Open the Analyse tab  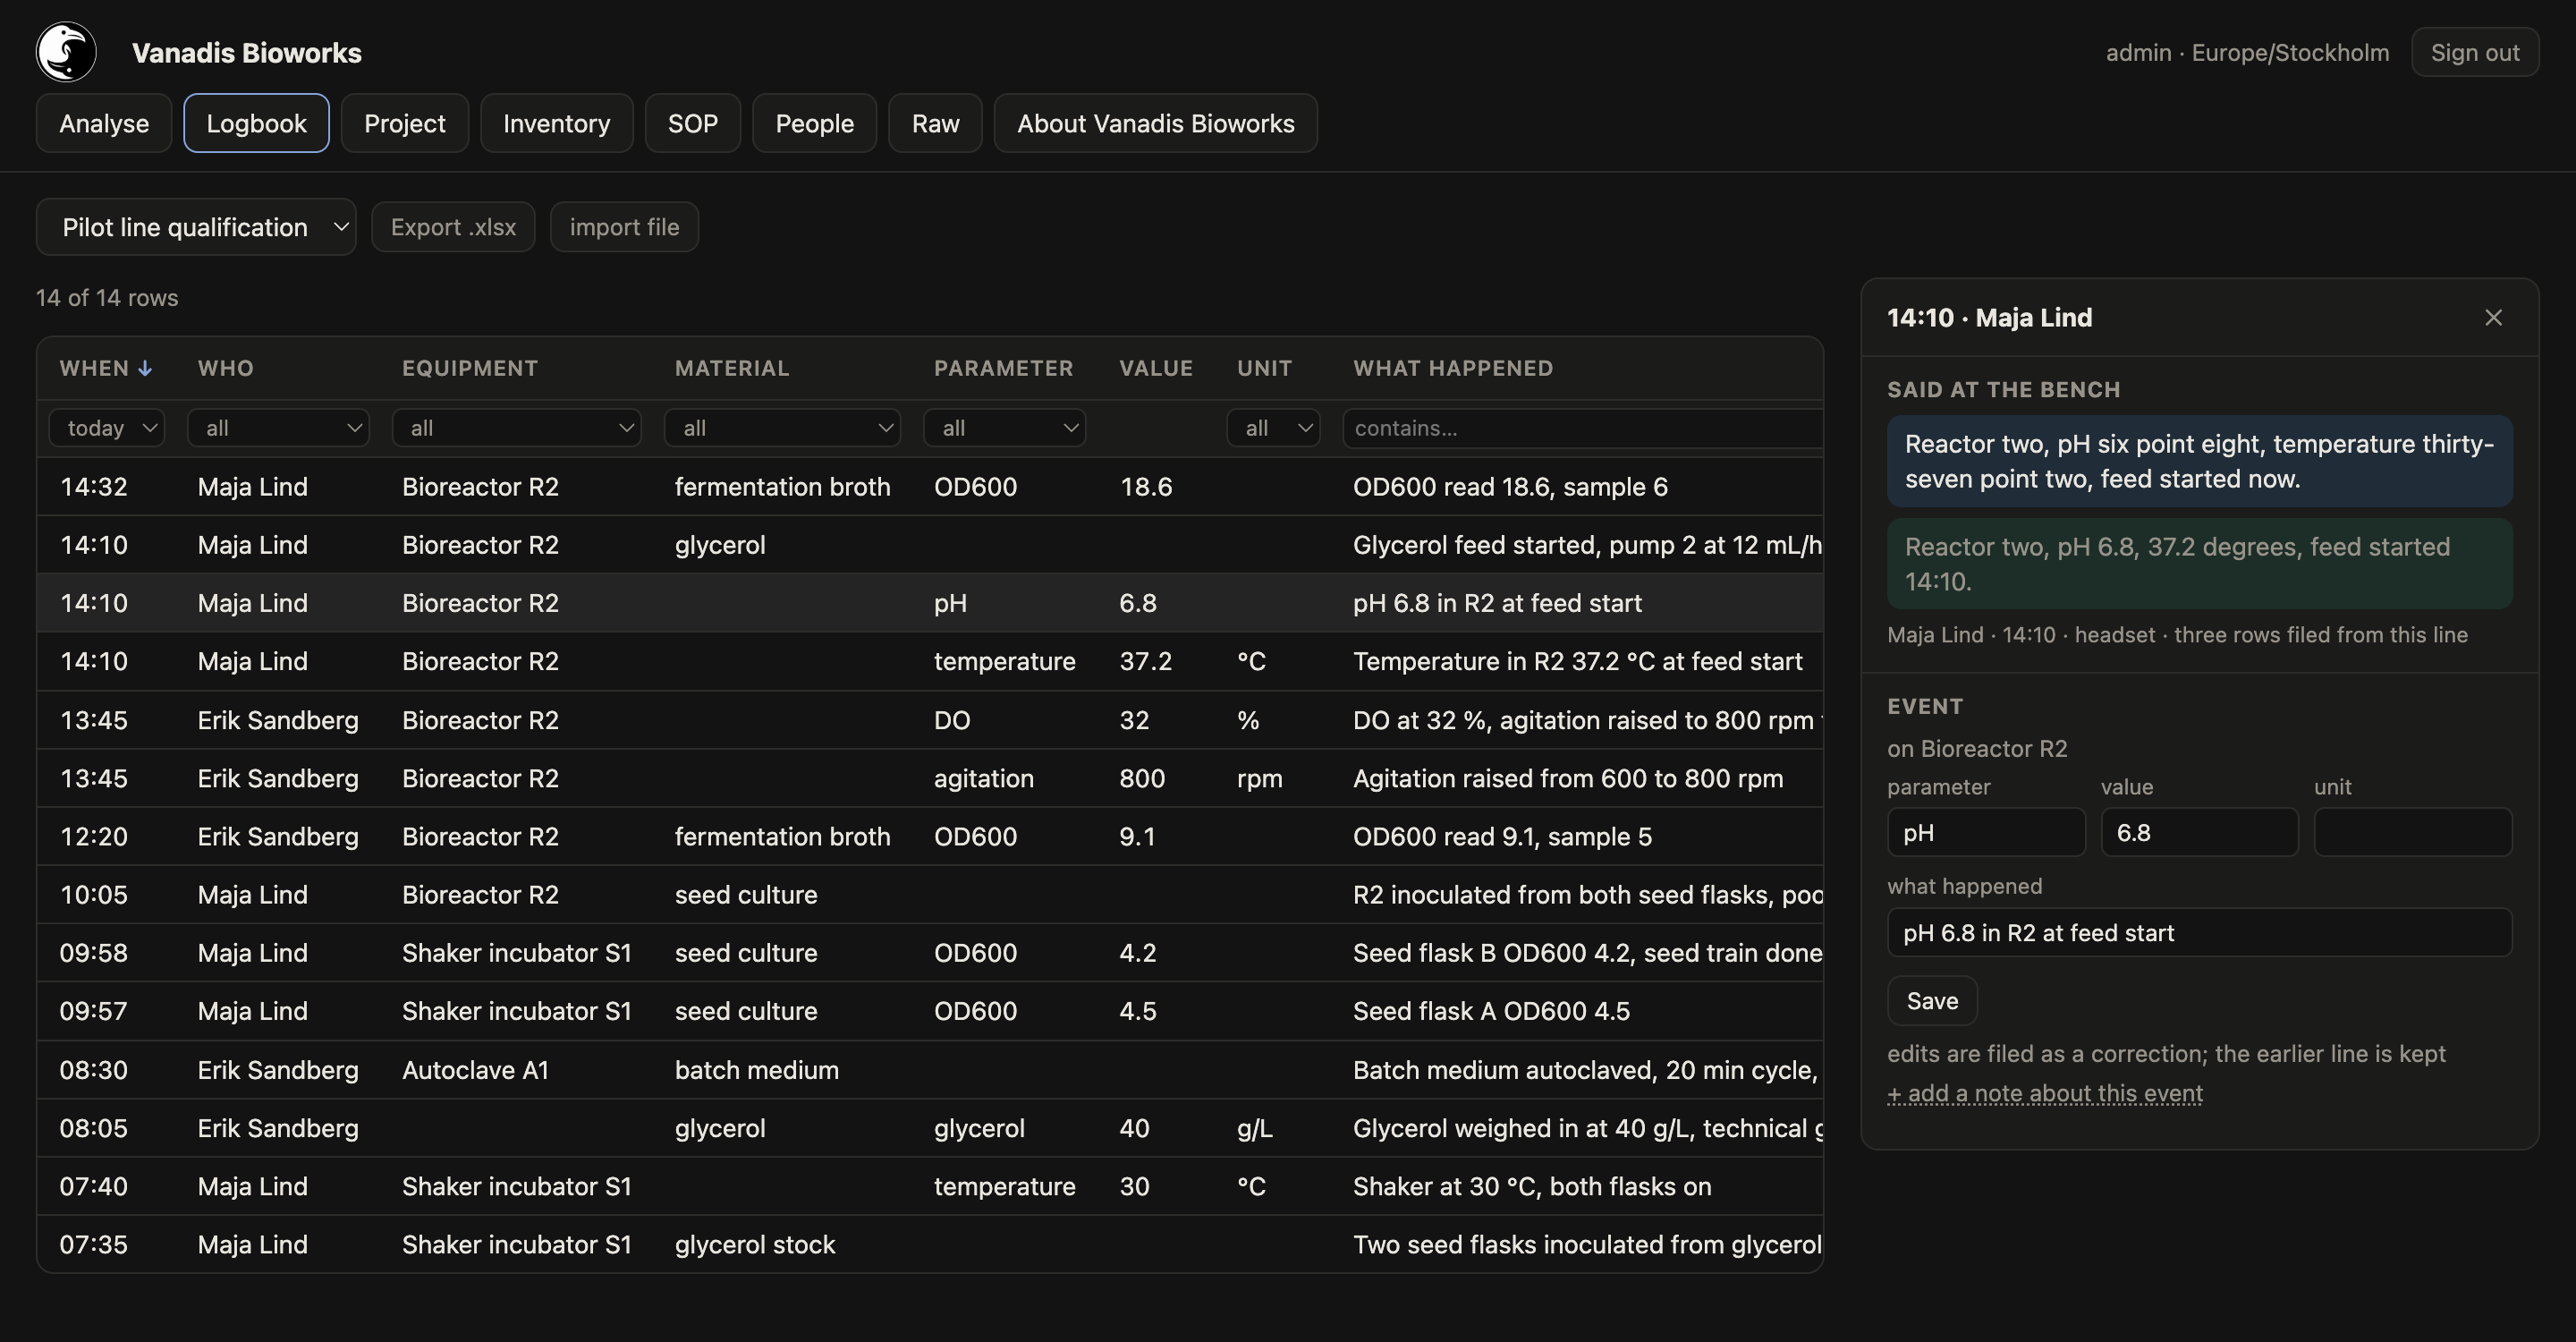point(104,123)
